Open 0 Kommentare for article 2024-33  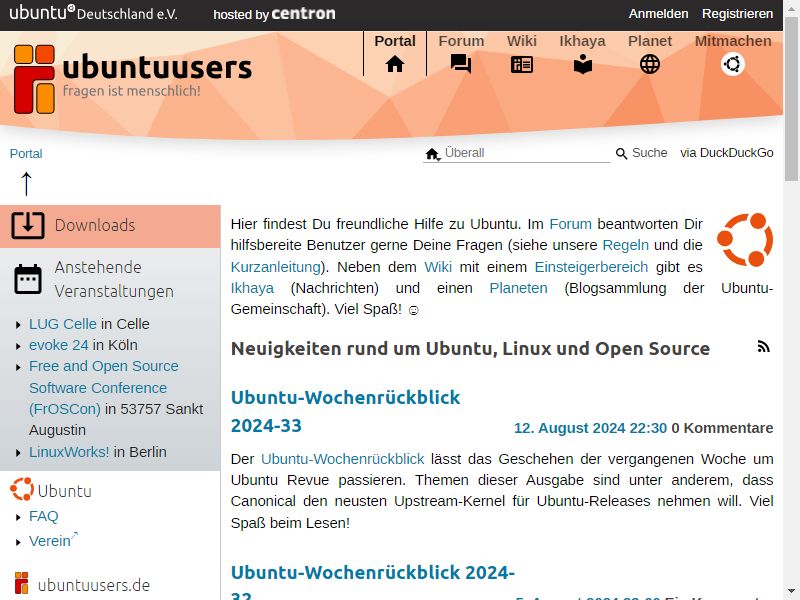722,428
